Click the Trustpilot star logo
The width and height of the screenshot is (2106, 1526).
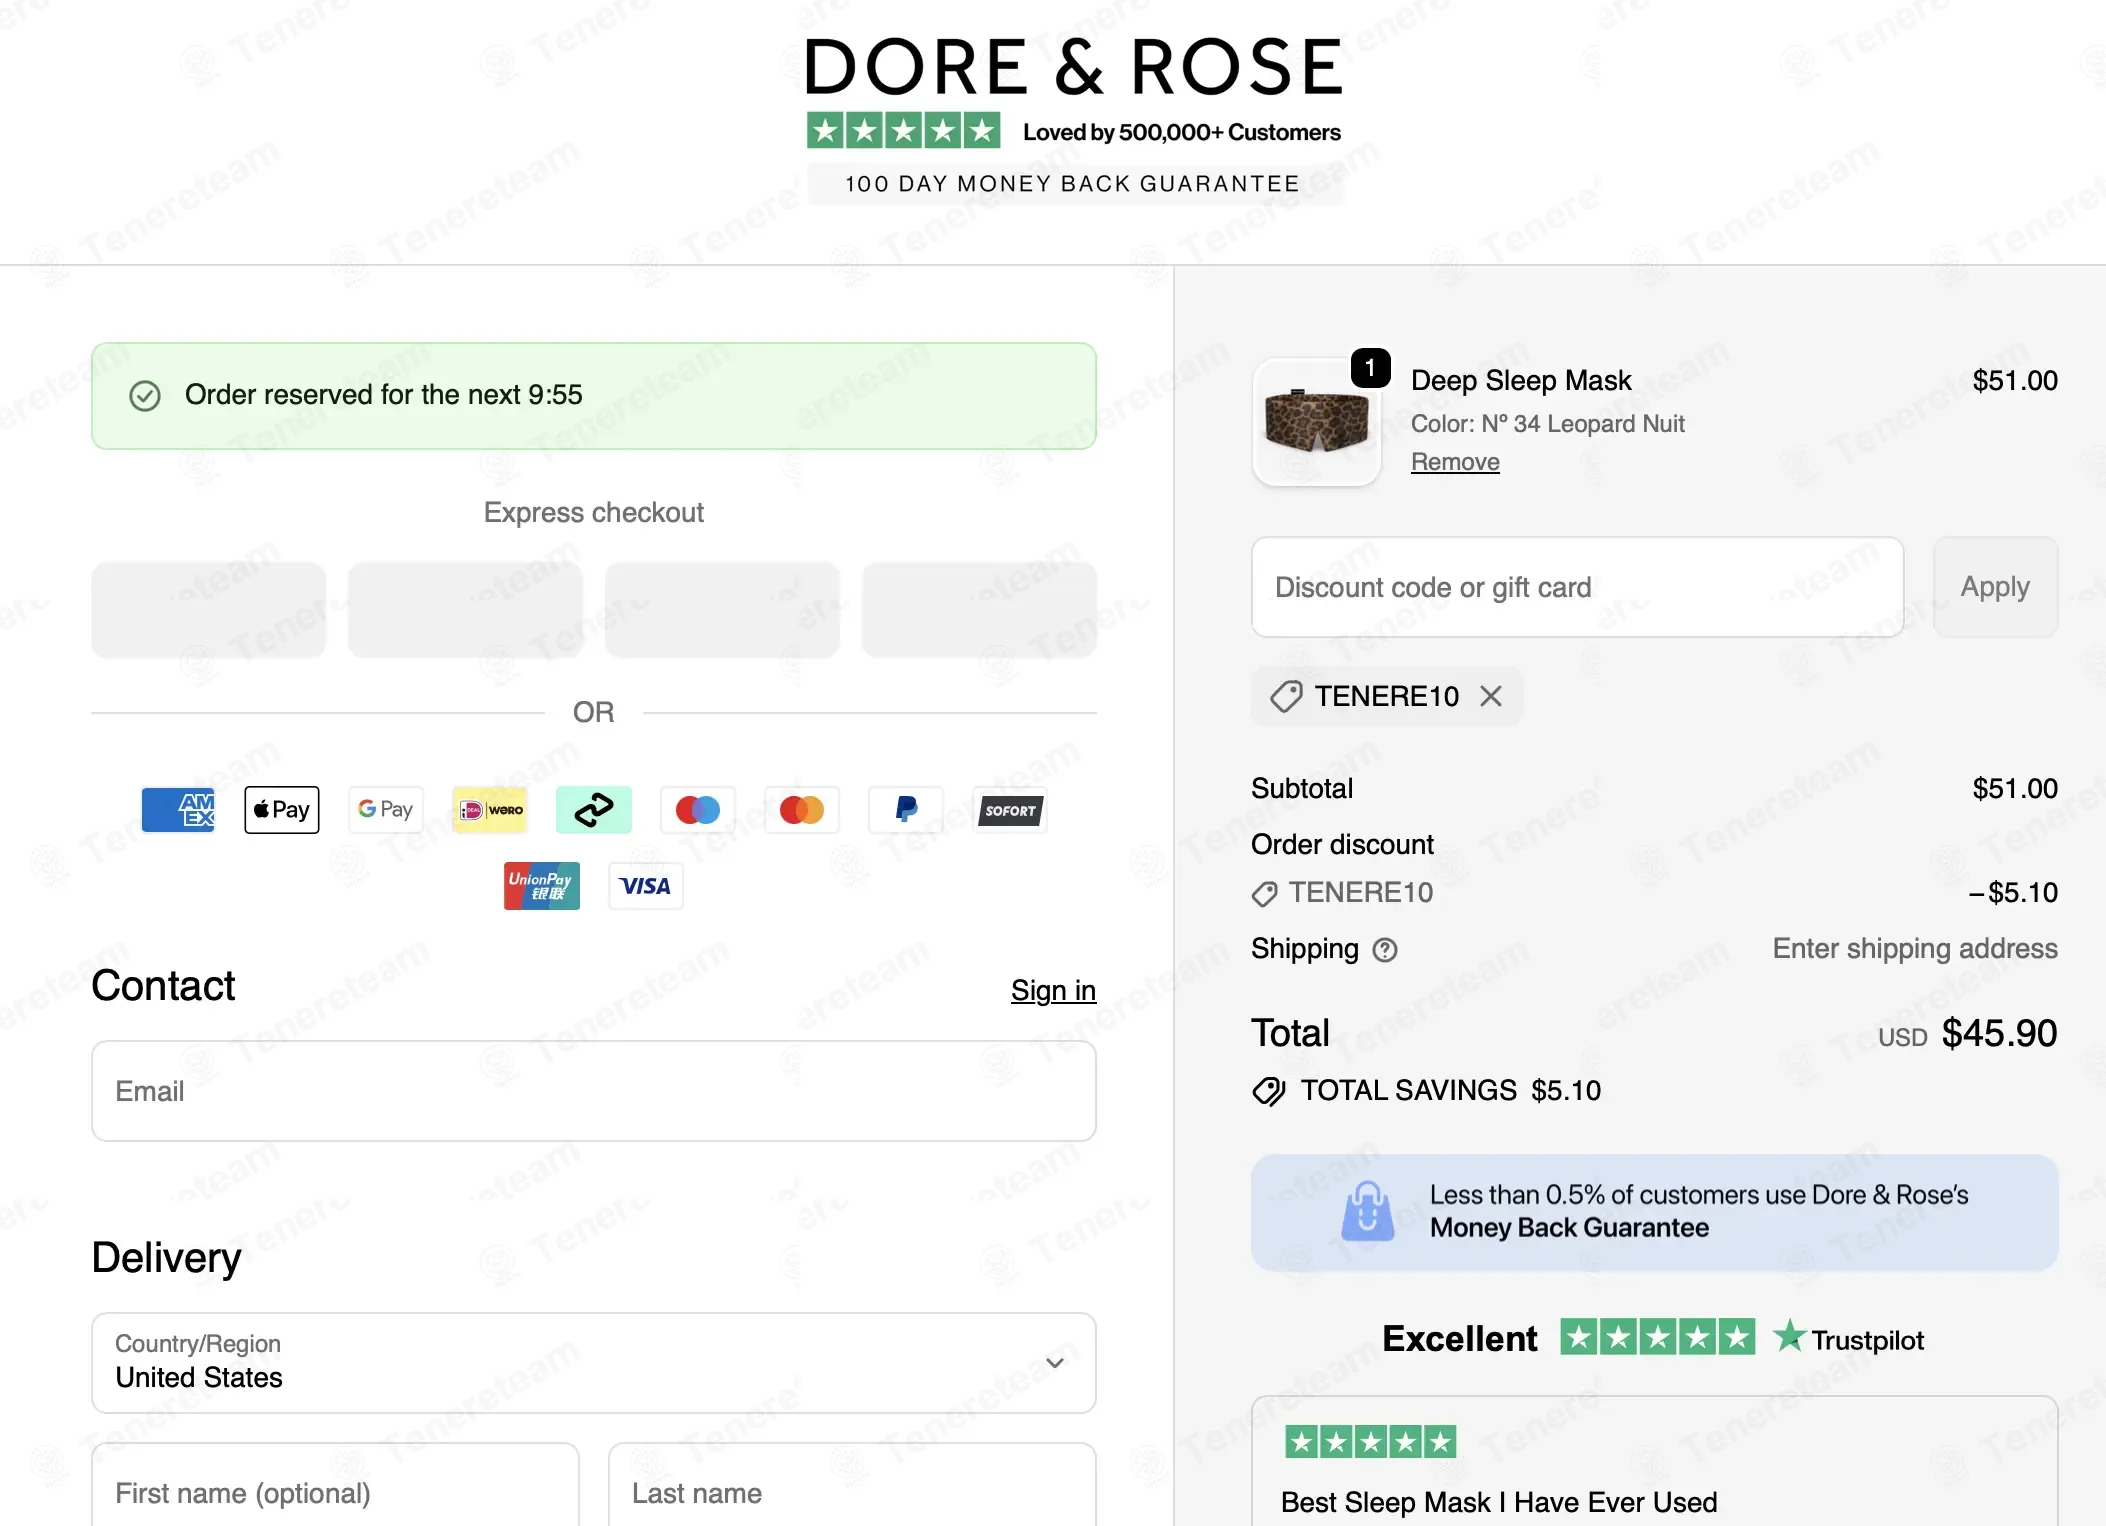coord(1789,1336)
